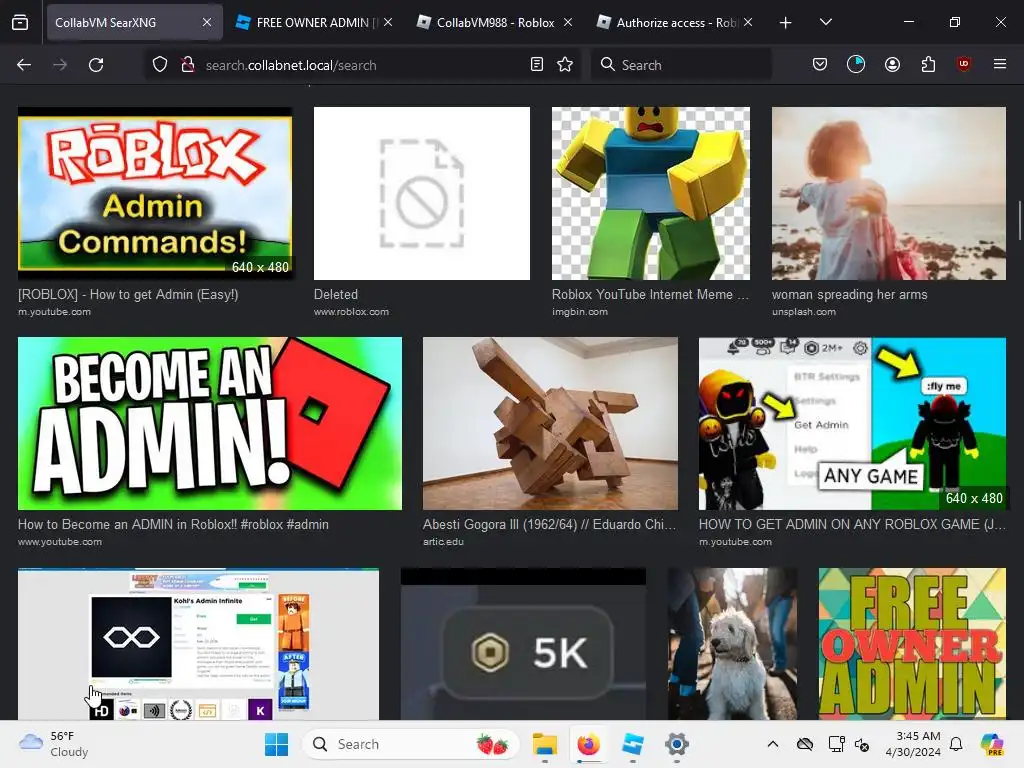Screen dimensions: 1024x768
Task: Click 'HOW TO GET ADMIN ON ANY ROBLOX GAME' title
Action: click(x=852, y=524)
